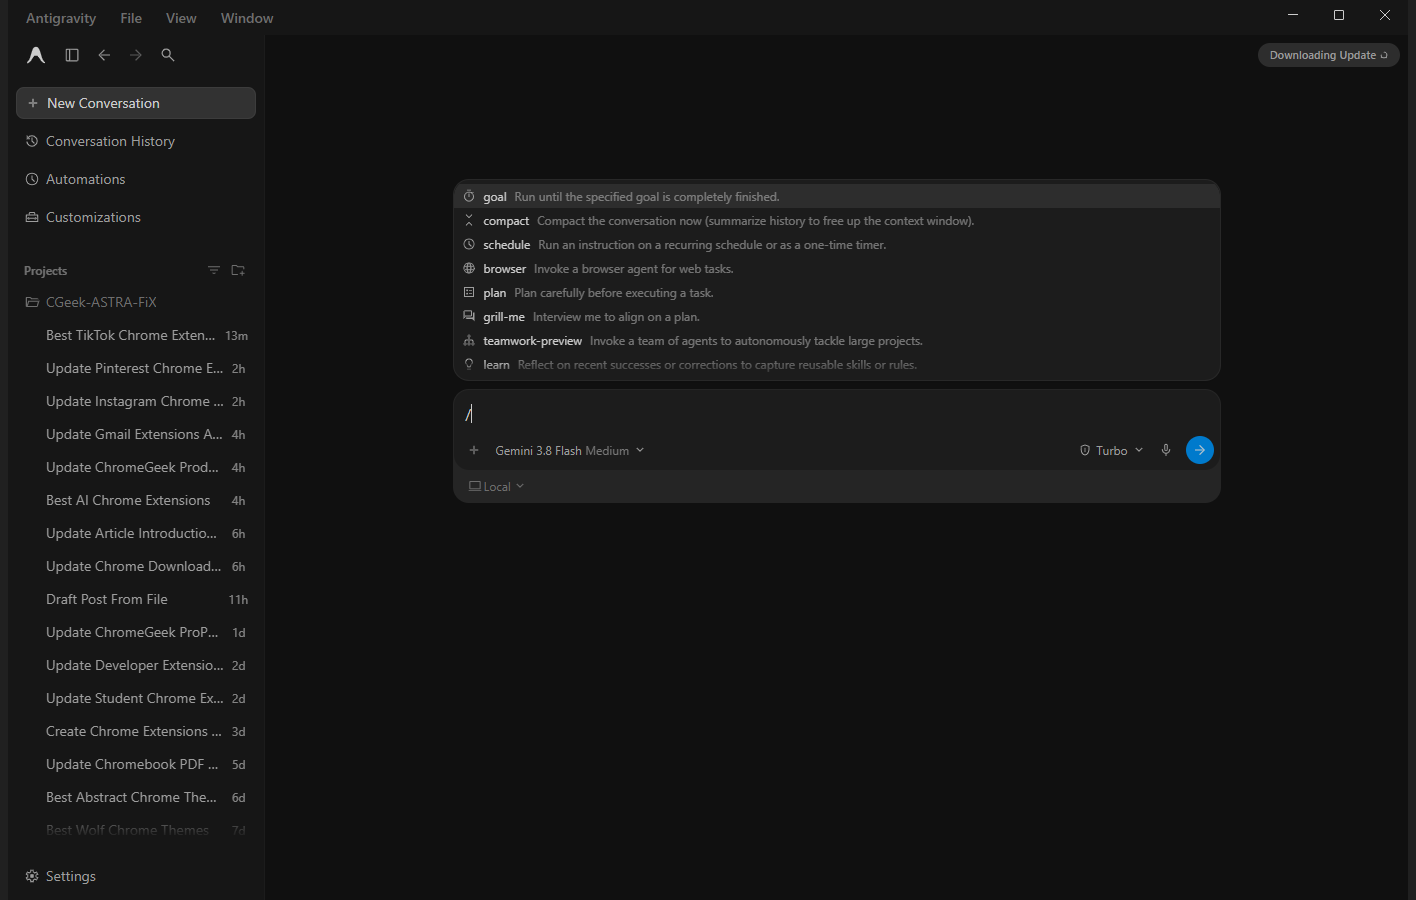Open Update Pinterest Chrome E... conversation
Viewport: 1416px width, 900px height.
[136, 368]
